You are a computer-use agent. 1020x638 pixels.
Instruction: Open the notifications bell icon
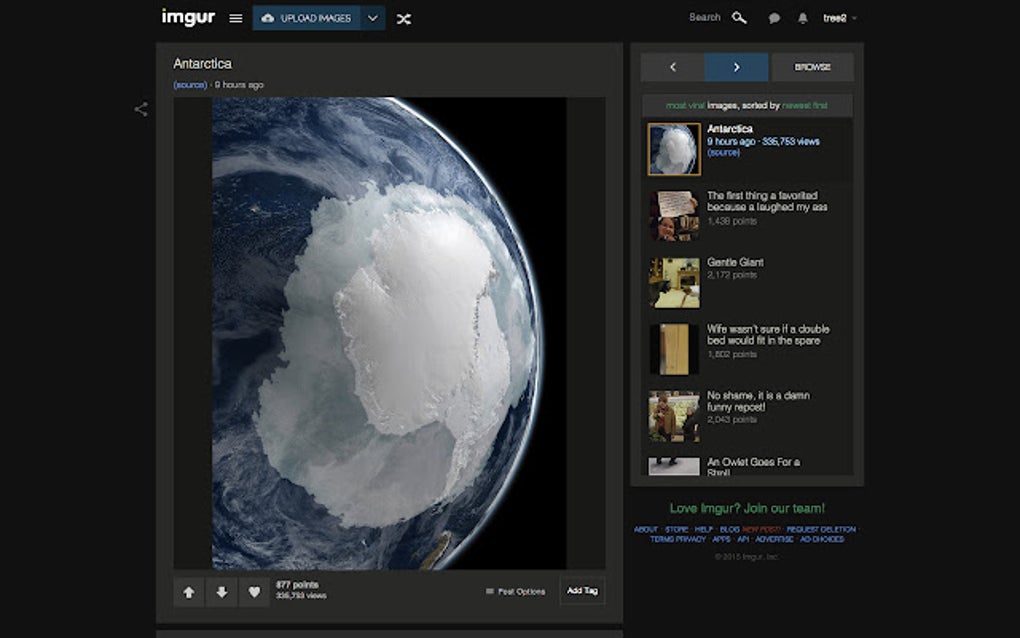tap(802, 17)
